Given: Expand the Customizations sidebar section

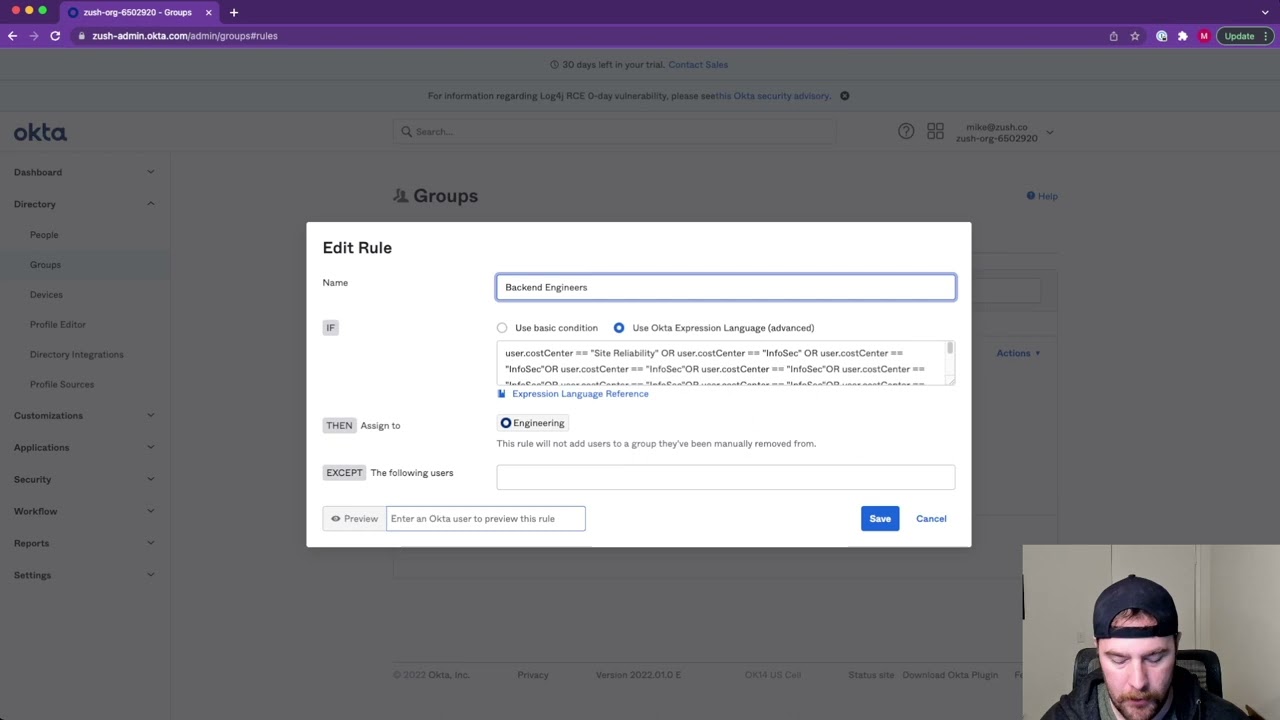Looking at the screenshot, I should [x=84, y=416].
